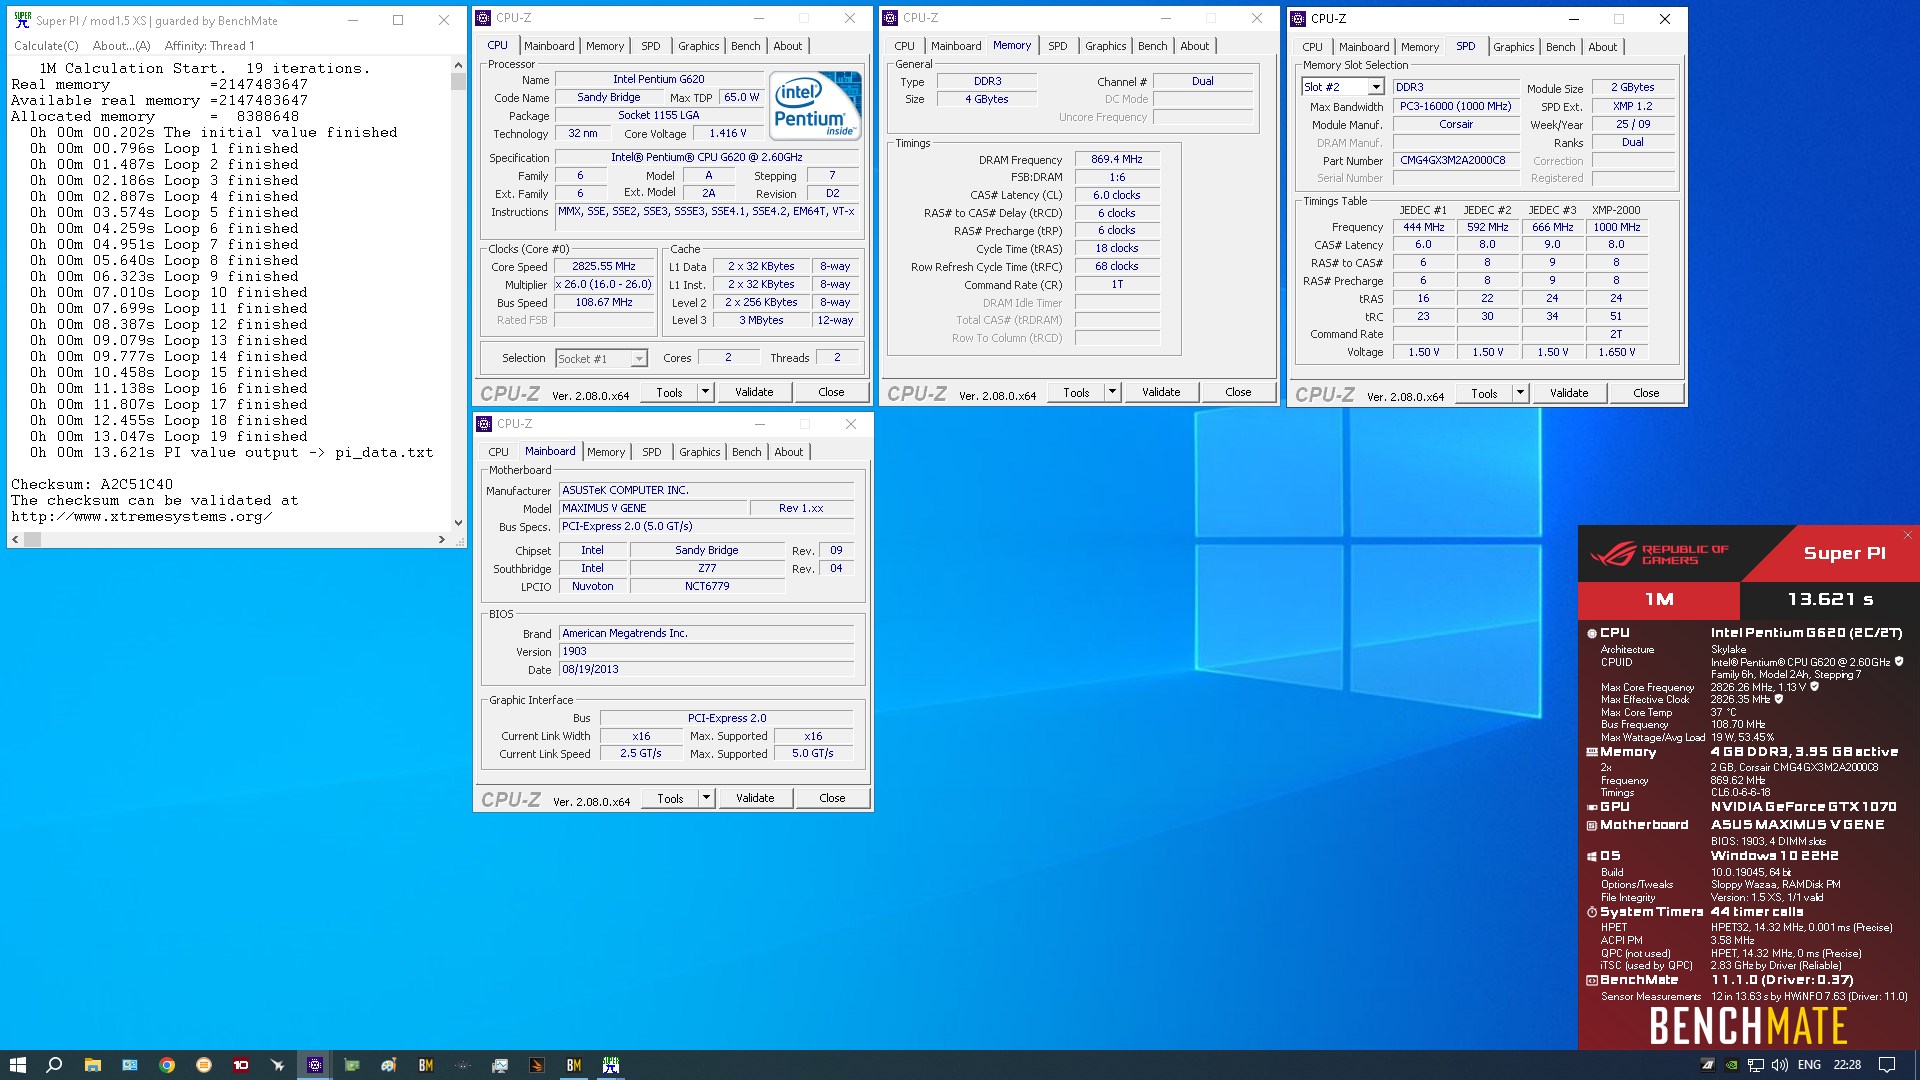
Task: Open the red '10' app on the taskbar
Action: 241,1065
